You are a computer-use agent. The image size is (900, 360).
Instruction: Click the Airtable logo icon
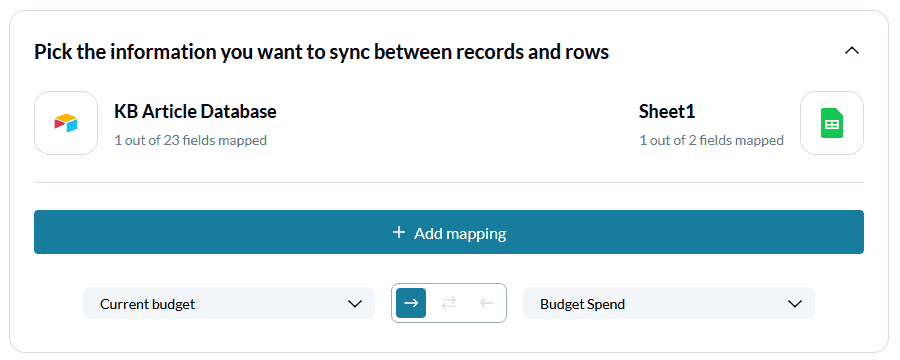[66, 123]
